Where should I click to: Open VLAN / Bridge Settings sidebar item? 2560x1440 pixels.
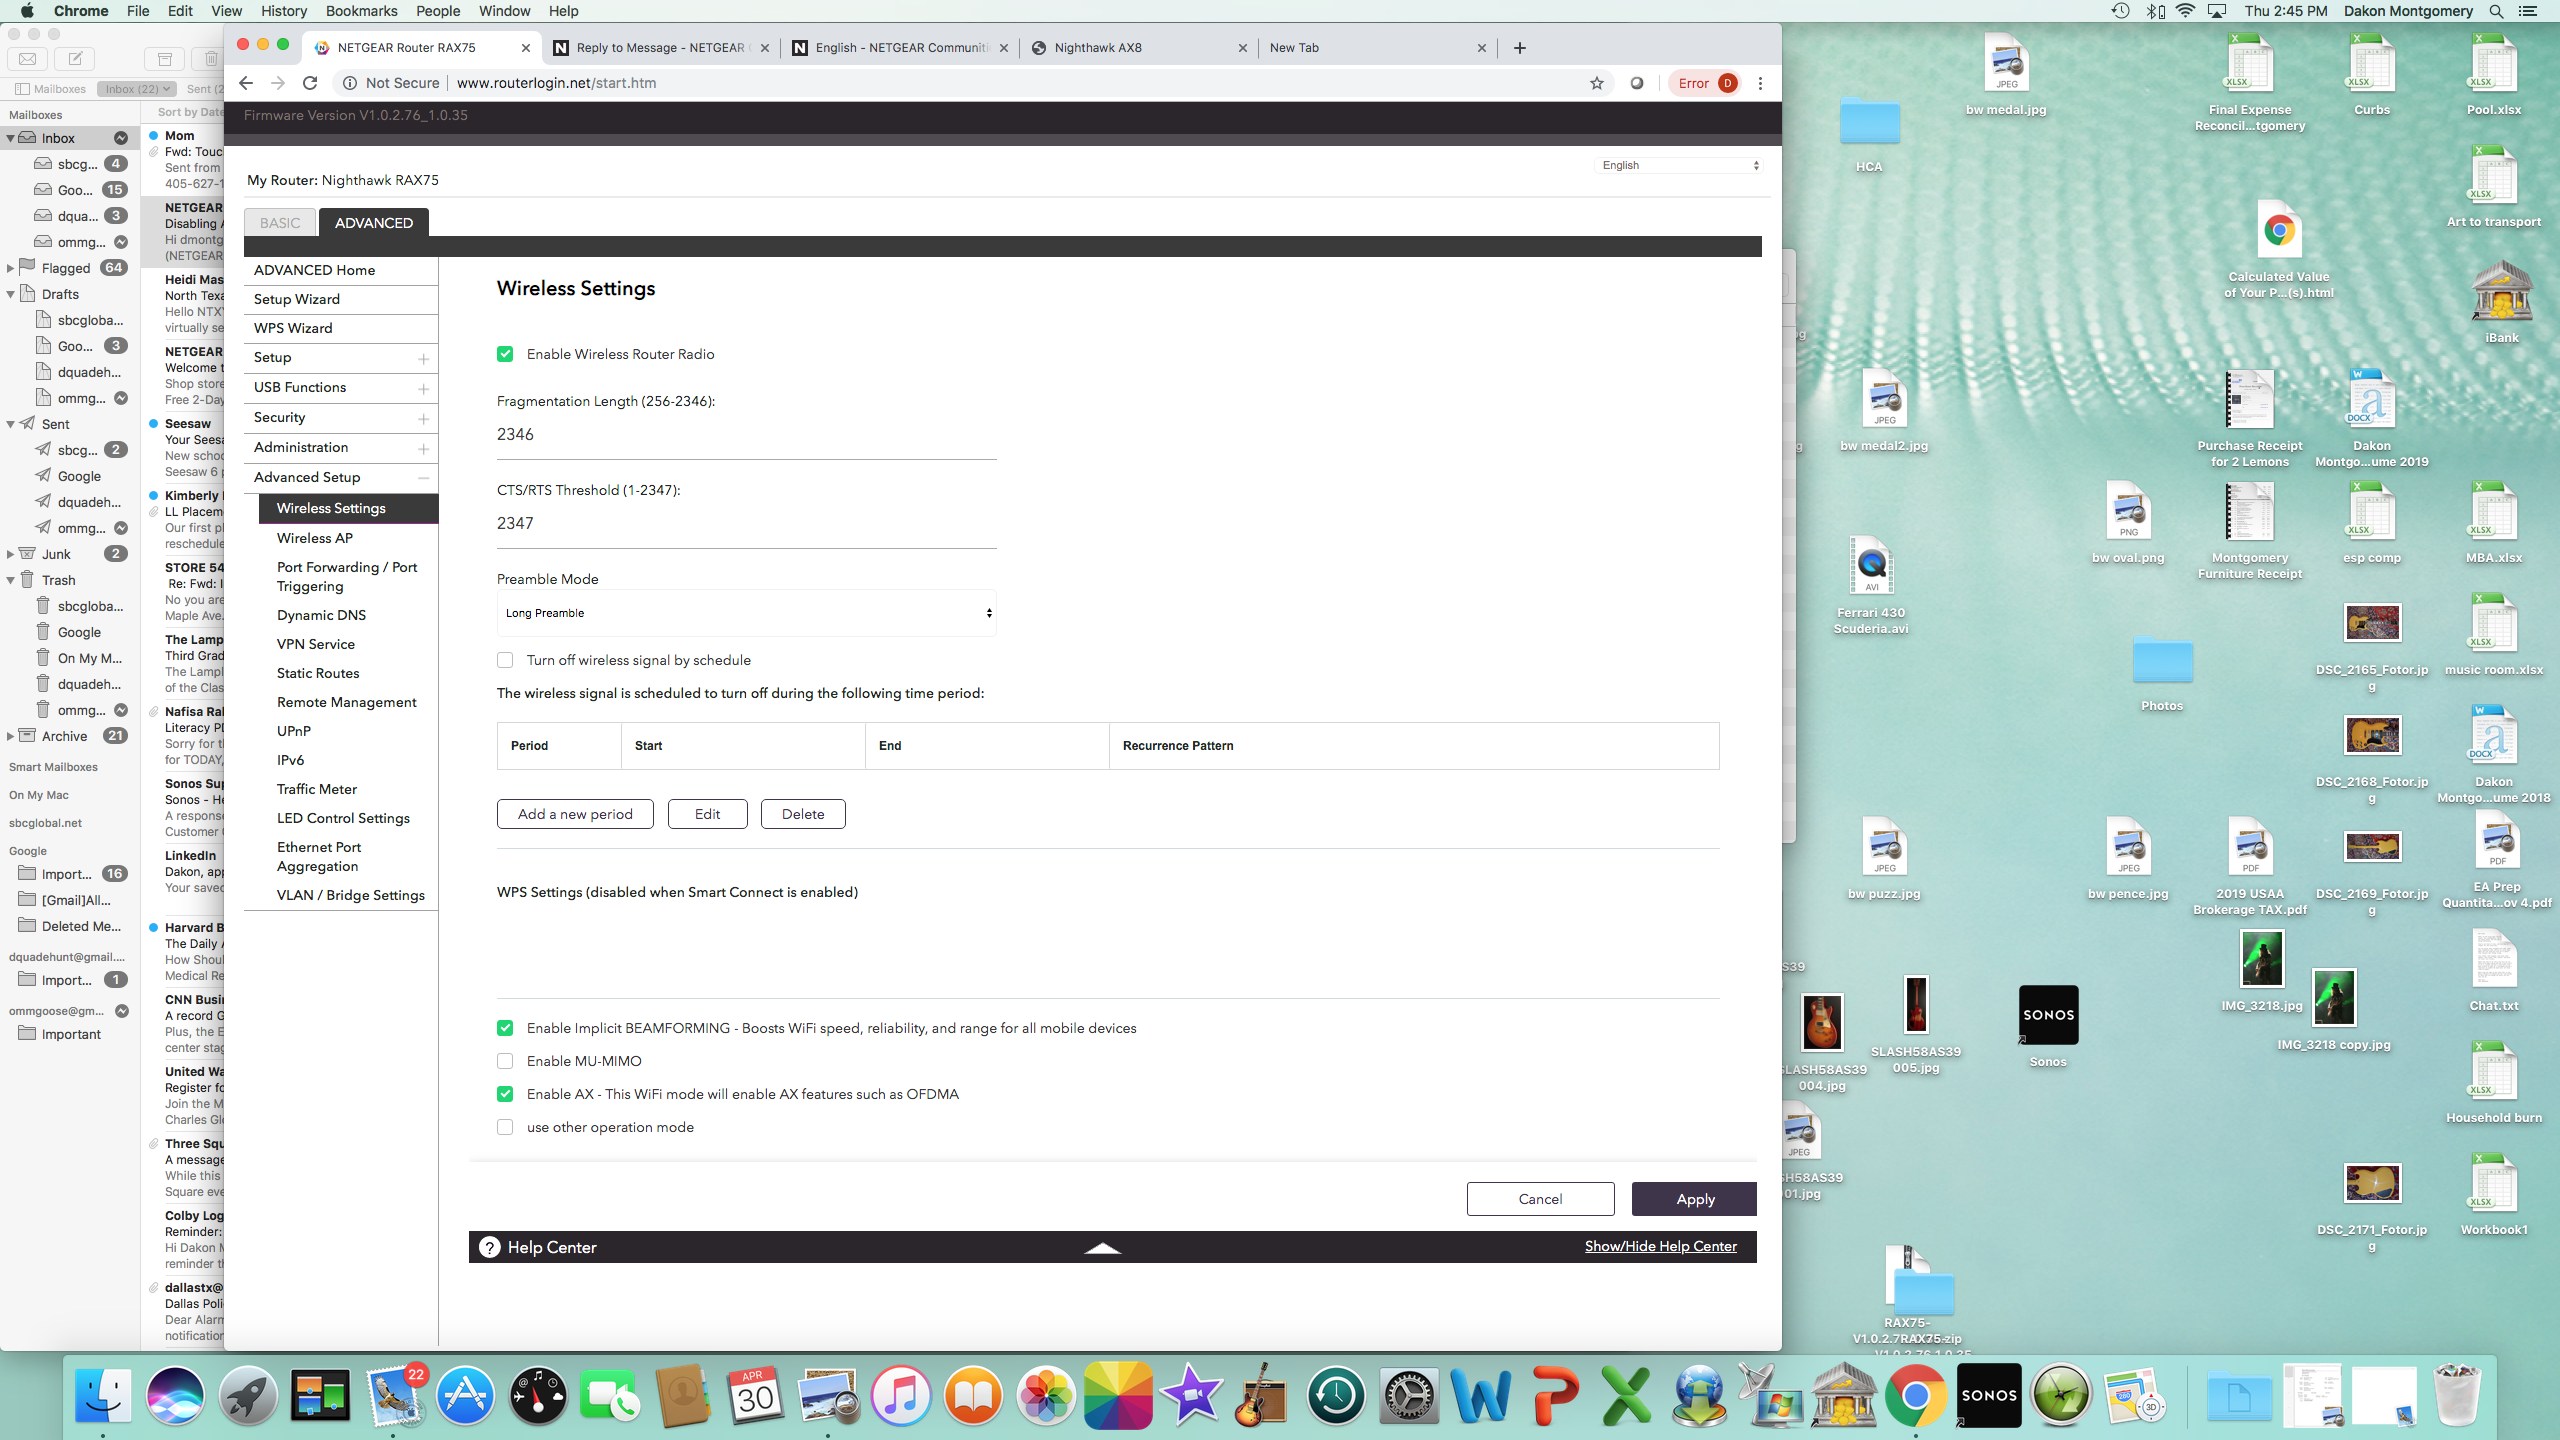[x=351, y=895]
